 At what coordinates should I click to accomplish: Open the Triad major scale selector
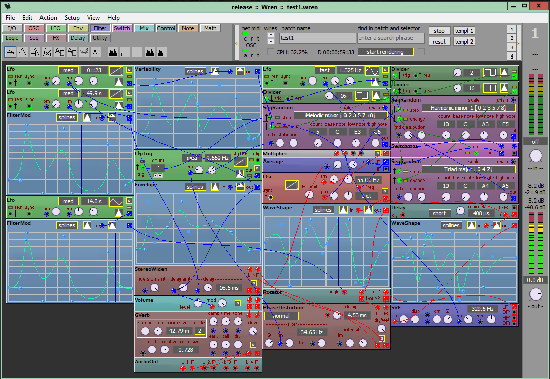tap(469, 169)
